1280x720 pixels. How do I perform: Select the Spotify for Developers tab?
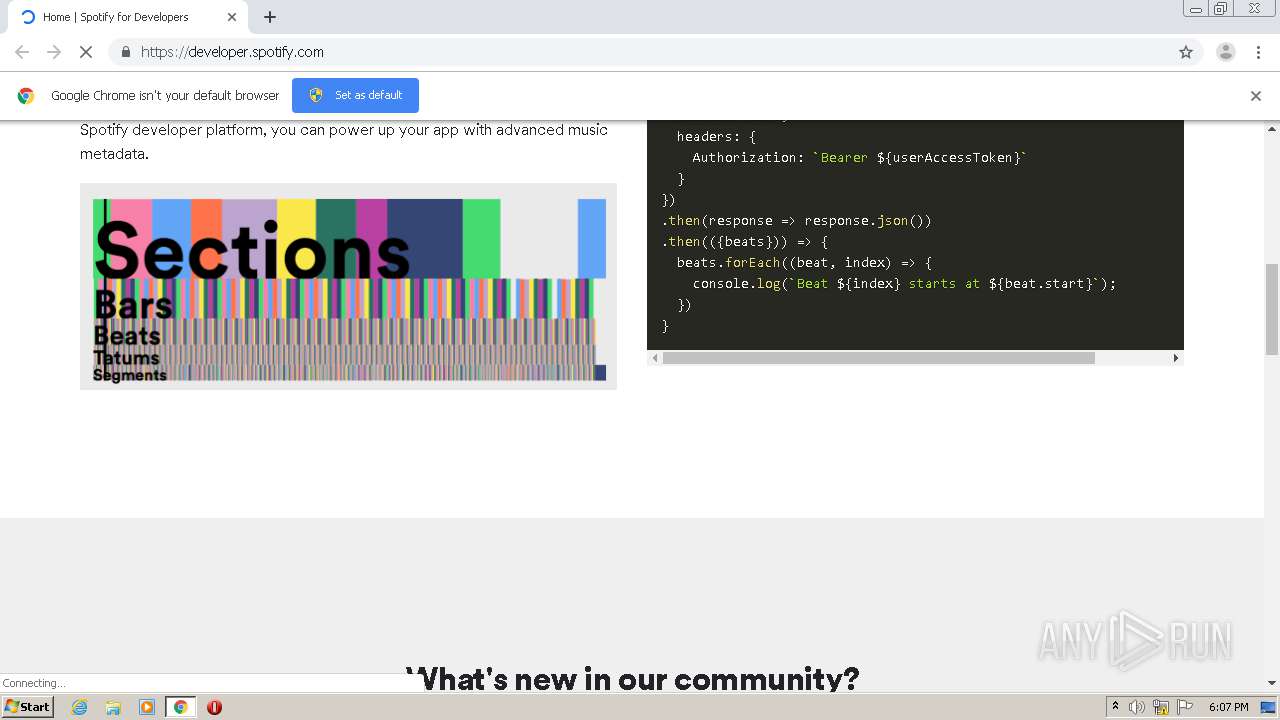point(125,17)
